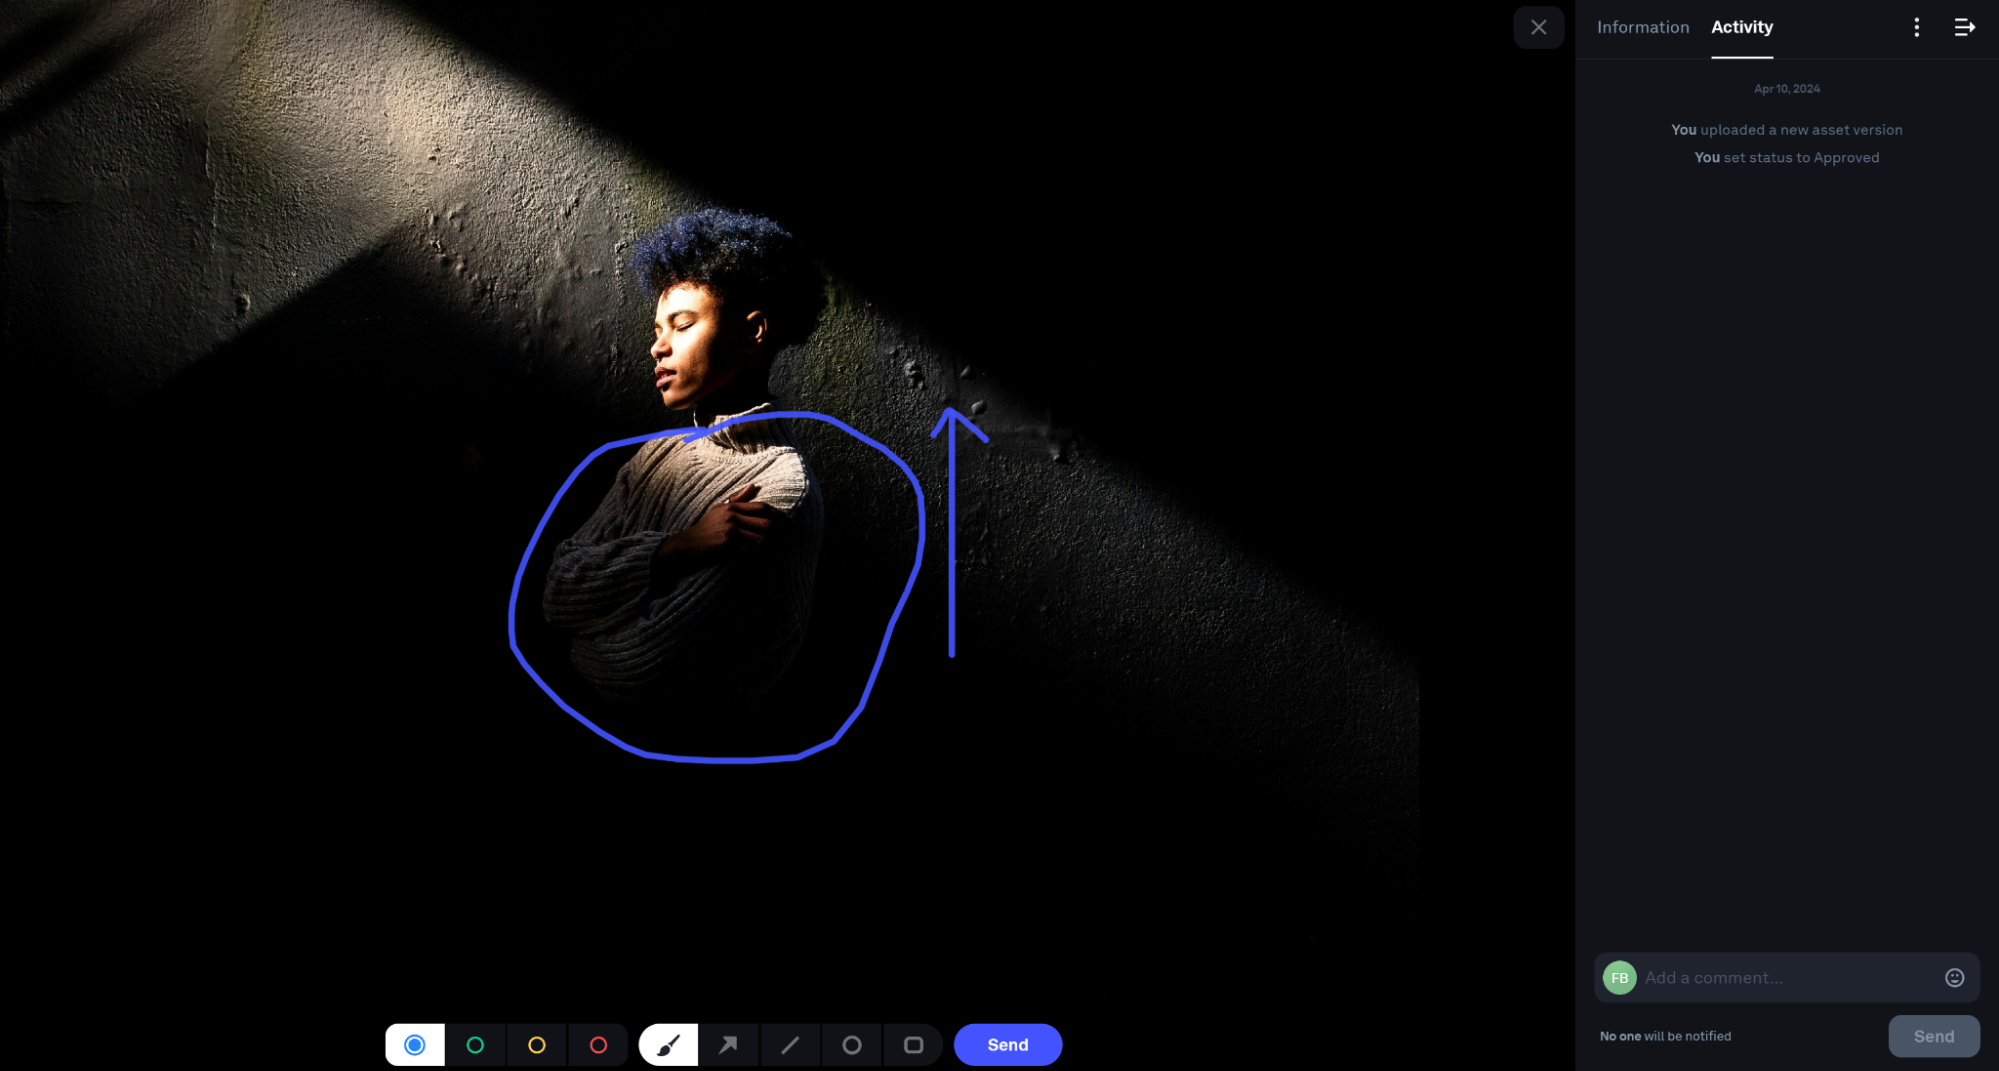Viewport: 1999px width, 1071px height.
Task: Select the Line drawing tool
Action: [790, 1044]
